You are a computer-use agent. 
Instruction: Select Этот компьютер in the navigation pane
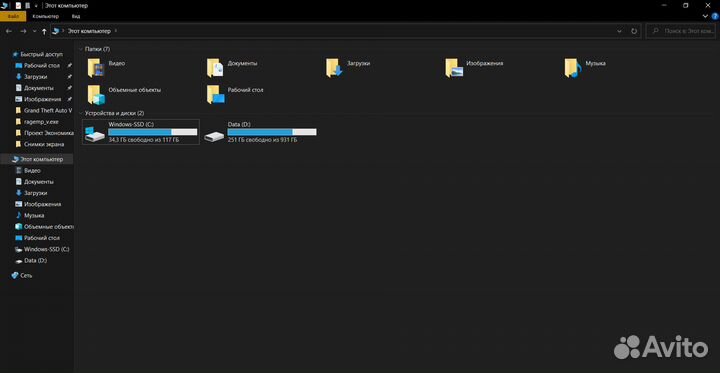[x=37, y=159]
